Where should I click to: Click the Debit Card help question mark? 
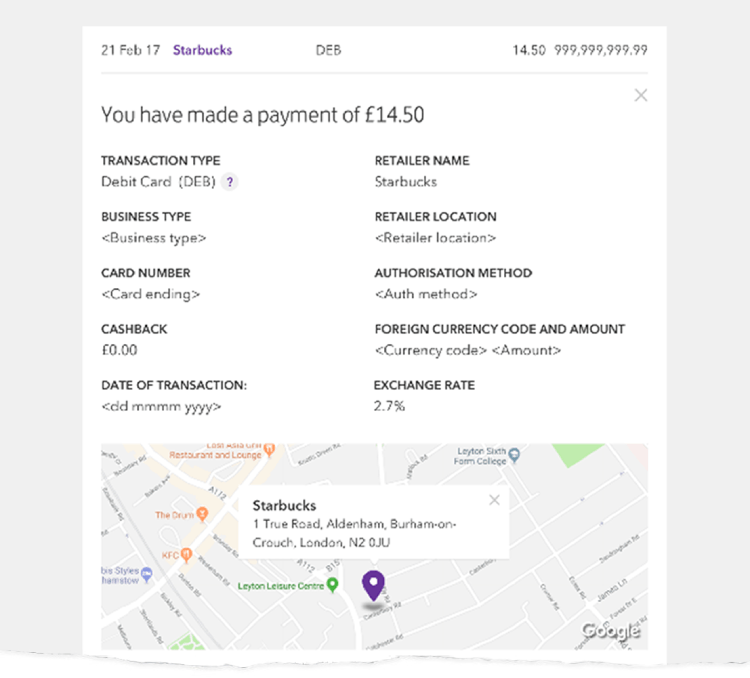tap(230, 182)
